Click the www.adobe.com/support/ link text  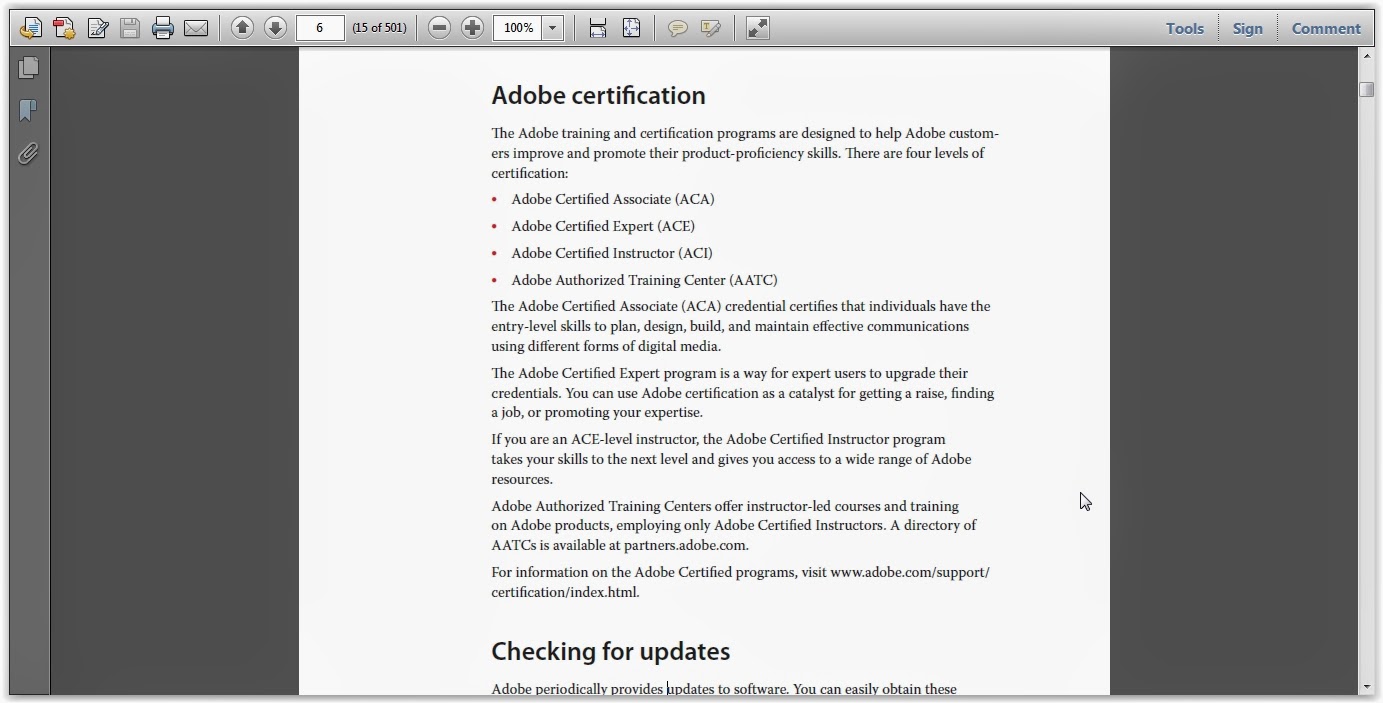(909, 572)
